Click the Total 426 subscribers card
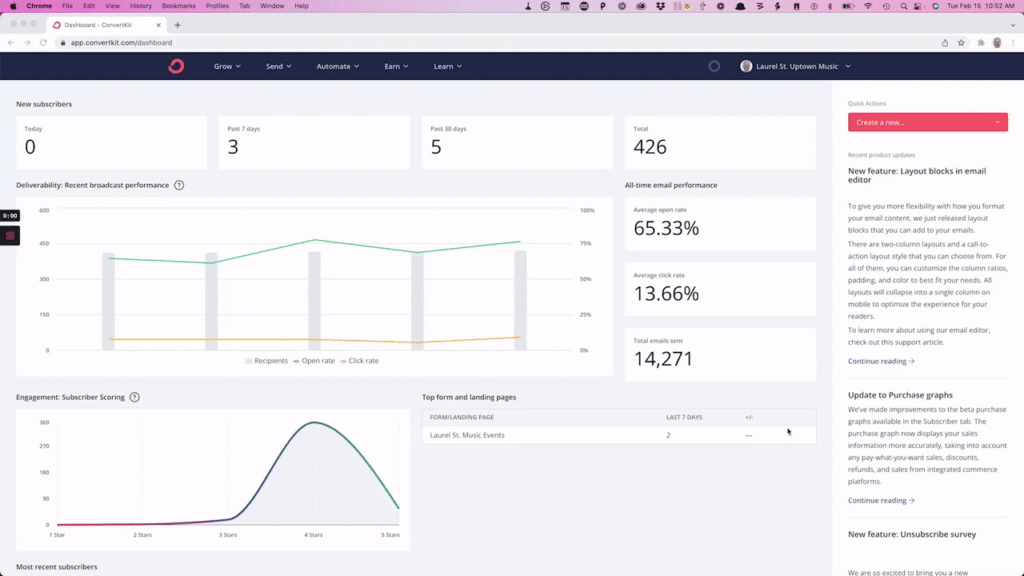 coord(720,142)
